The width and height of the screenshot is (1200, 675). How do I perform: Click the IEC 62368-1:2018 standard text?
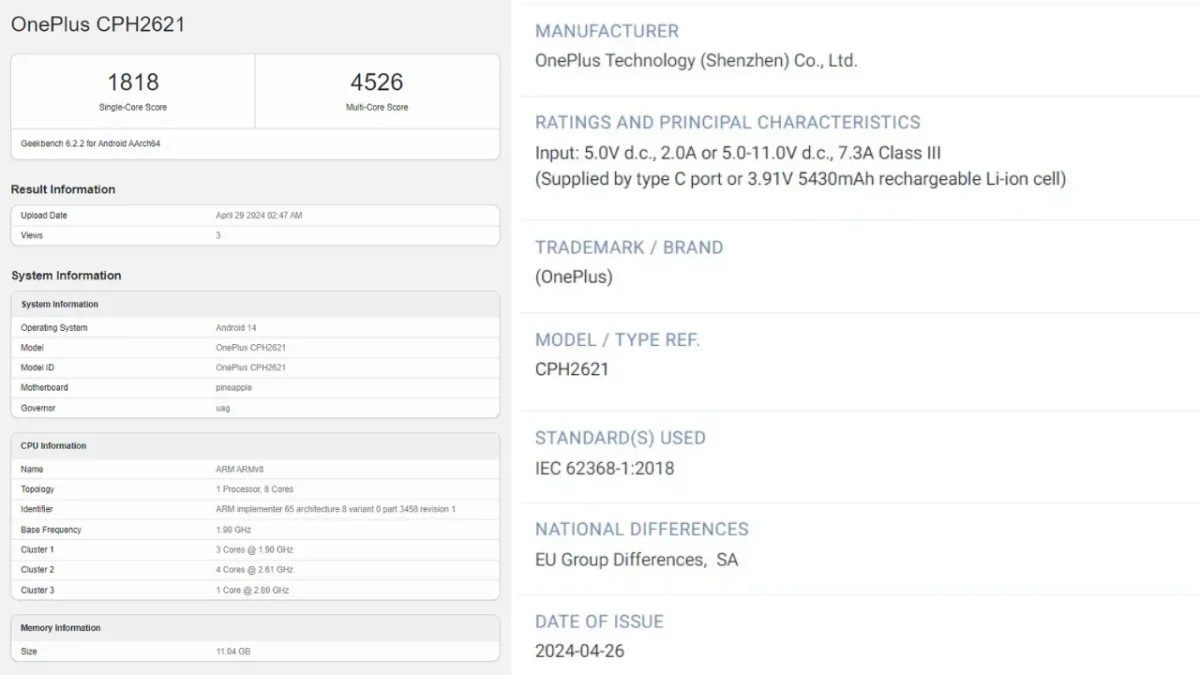605,468
